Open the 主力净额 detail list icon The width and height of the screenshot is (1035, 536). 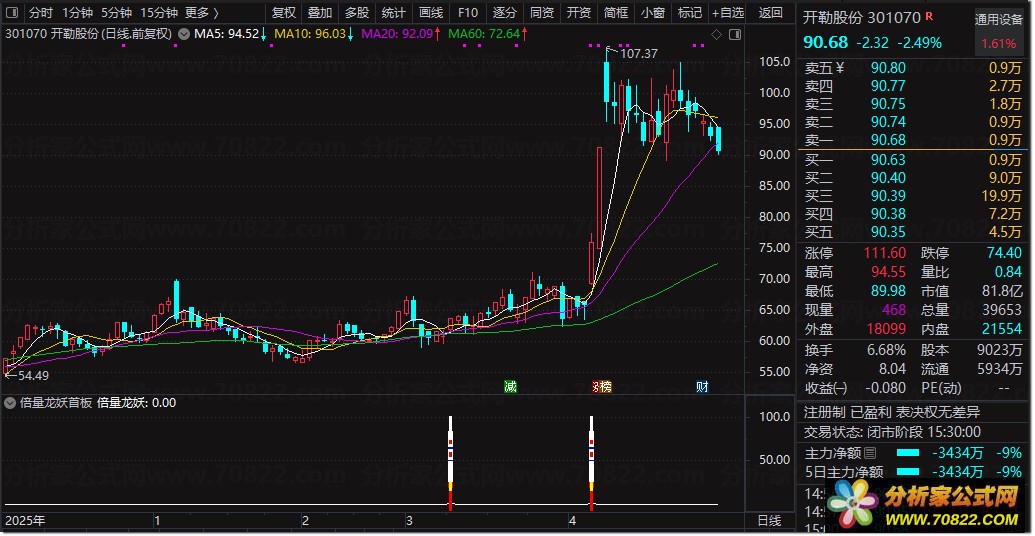point(870,453)
